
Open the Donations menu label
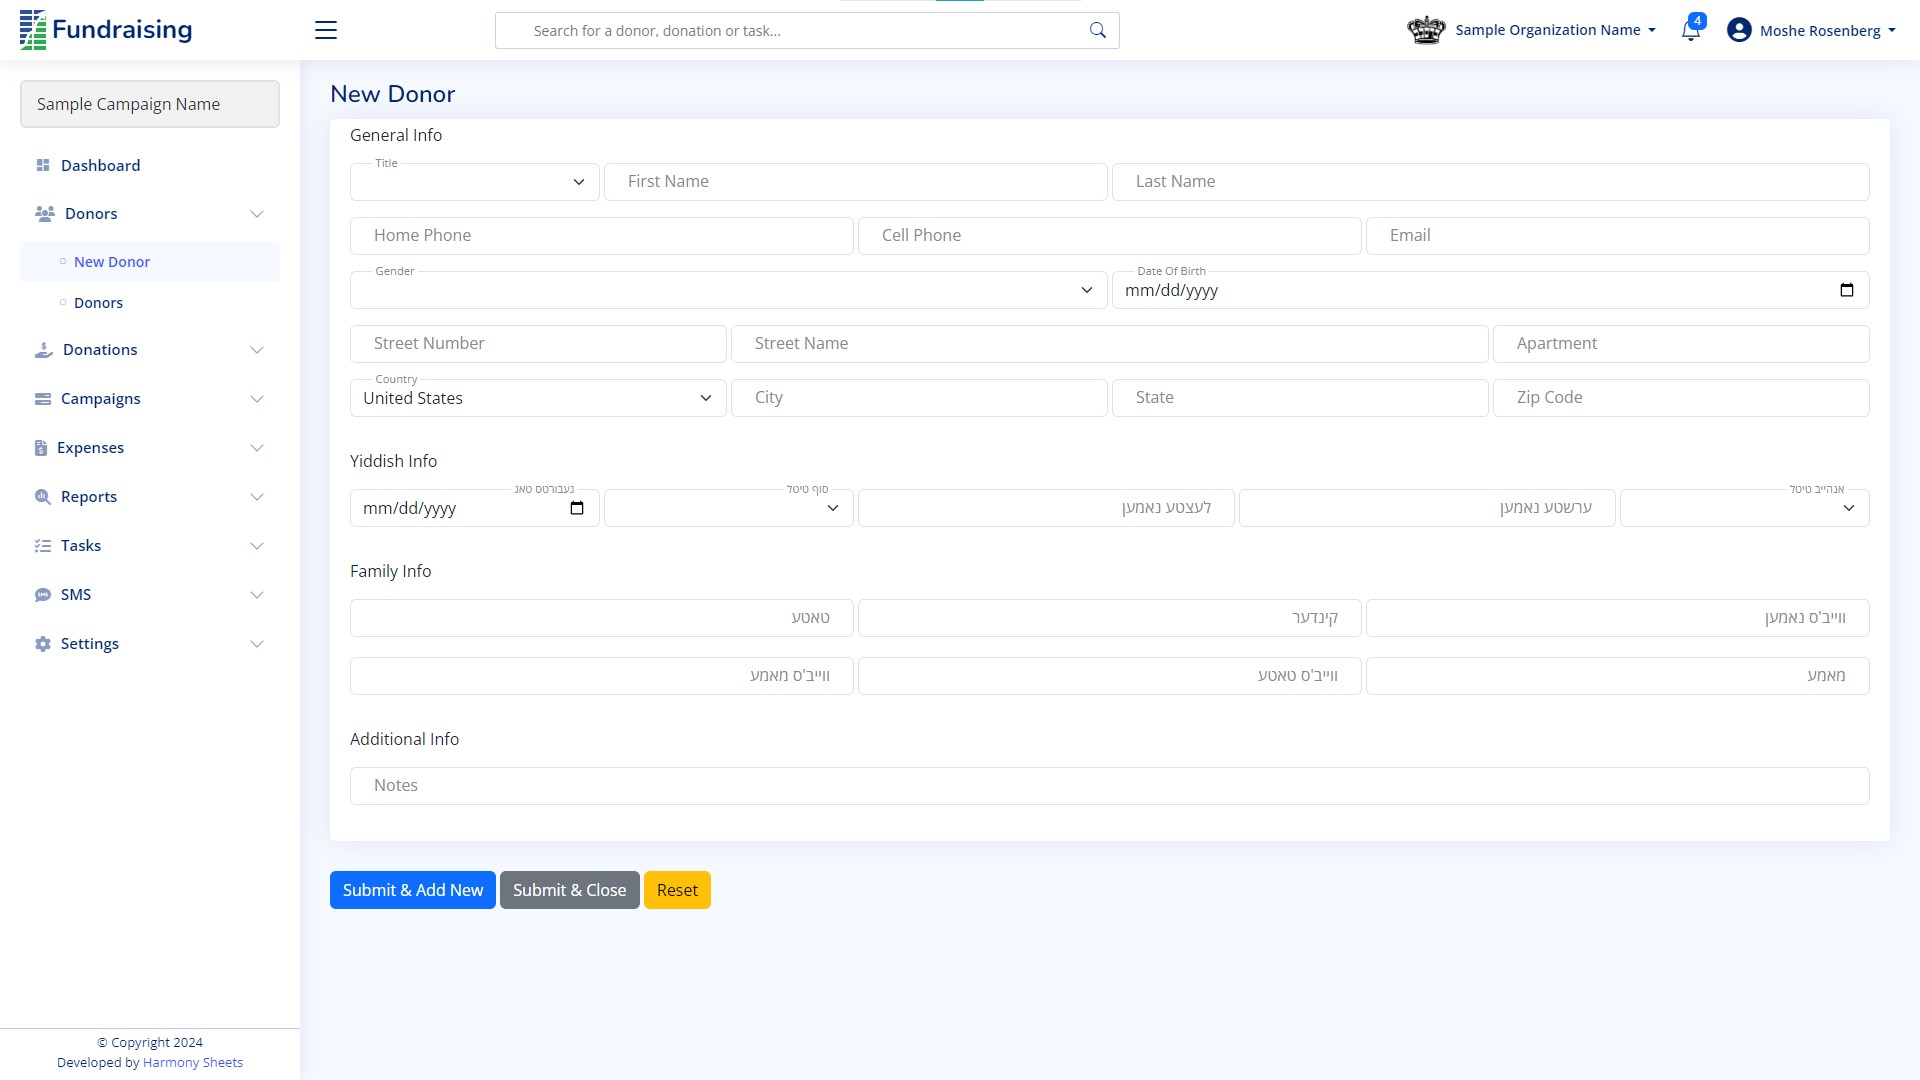pos(100,350)
